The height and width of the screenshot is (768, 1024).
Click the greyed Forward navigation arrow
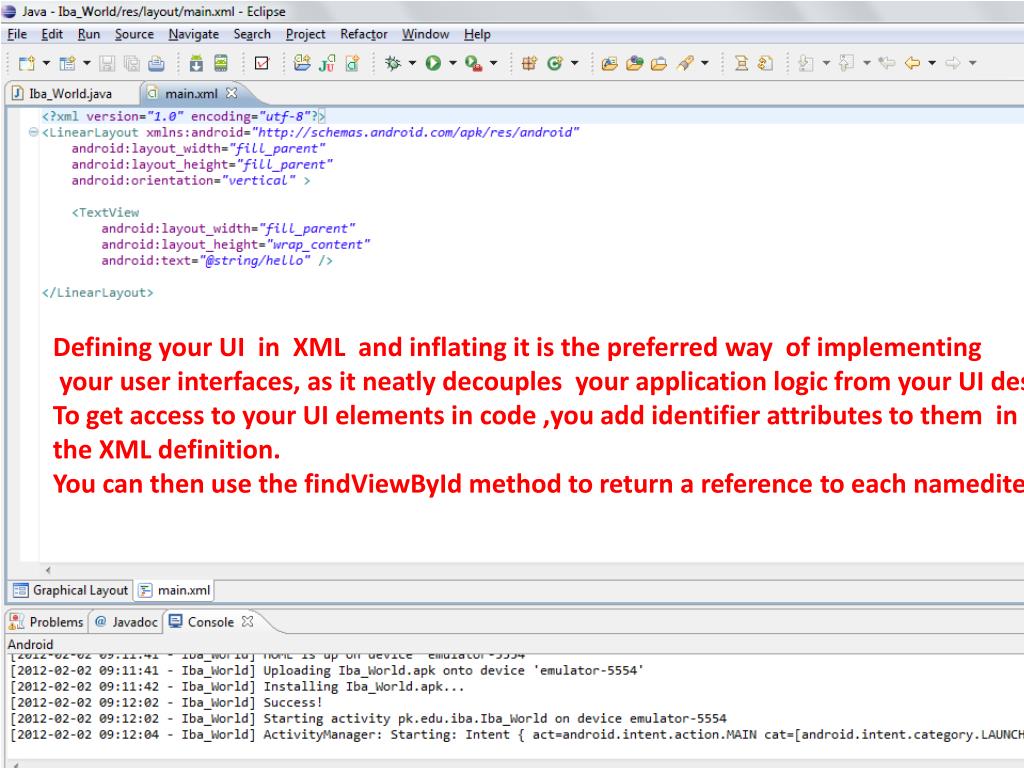click(953, 63)
